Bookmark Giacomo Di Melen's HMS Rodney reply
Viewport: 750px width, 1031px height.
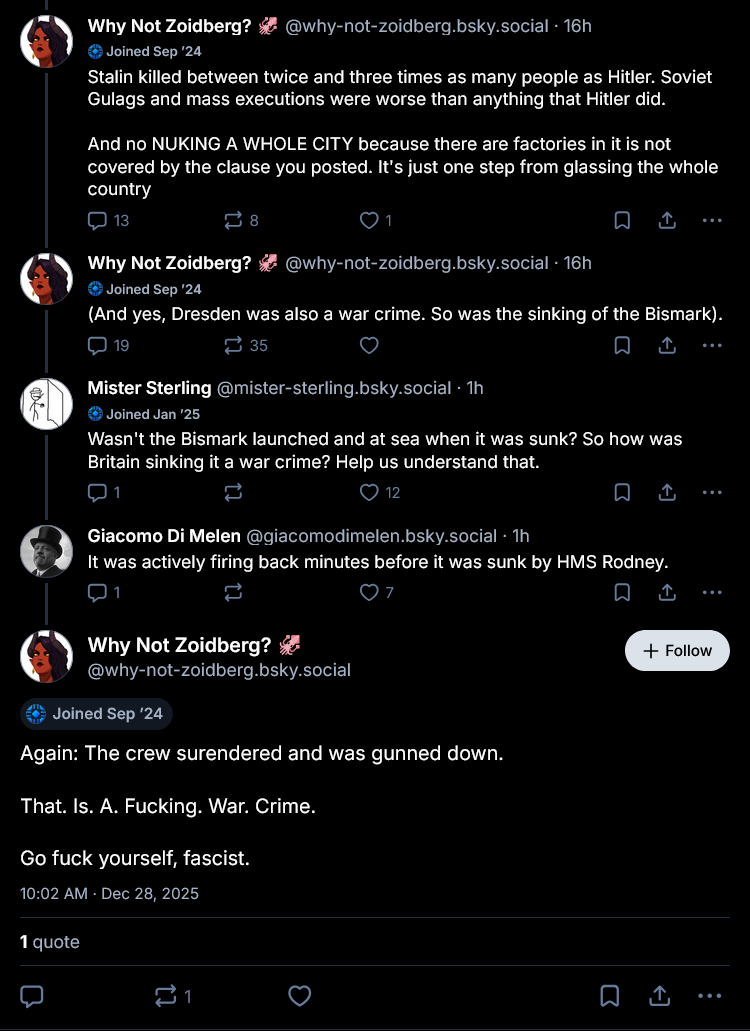(x=621, y=592)
